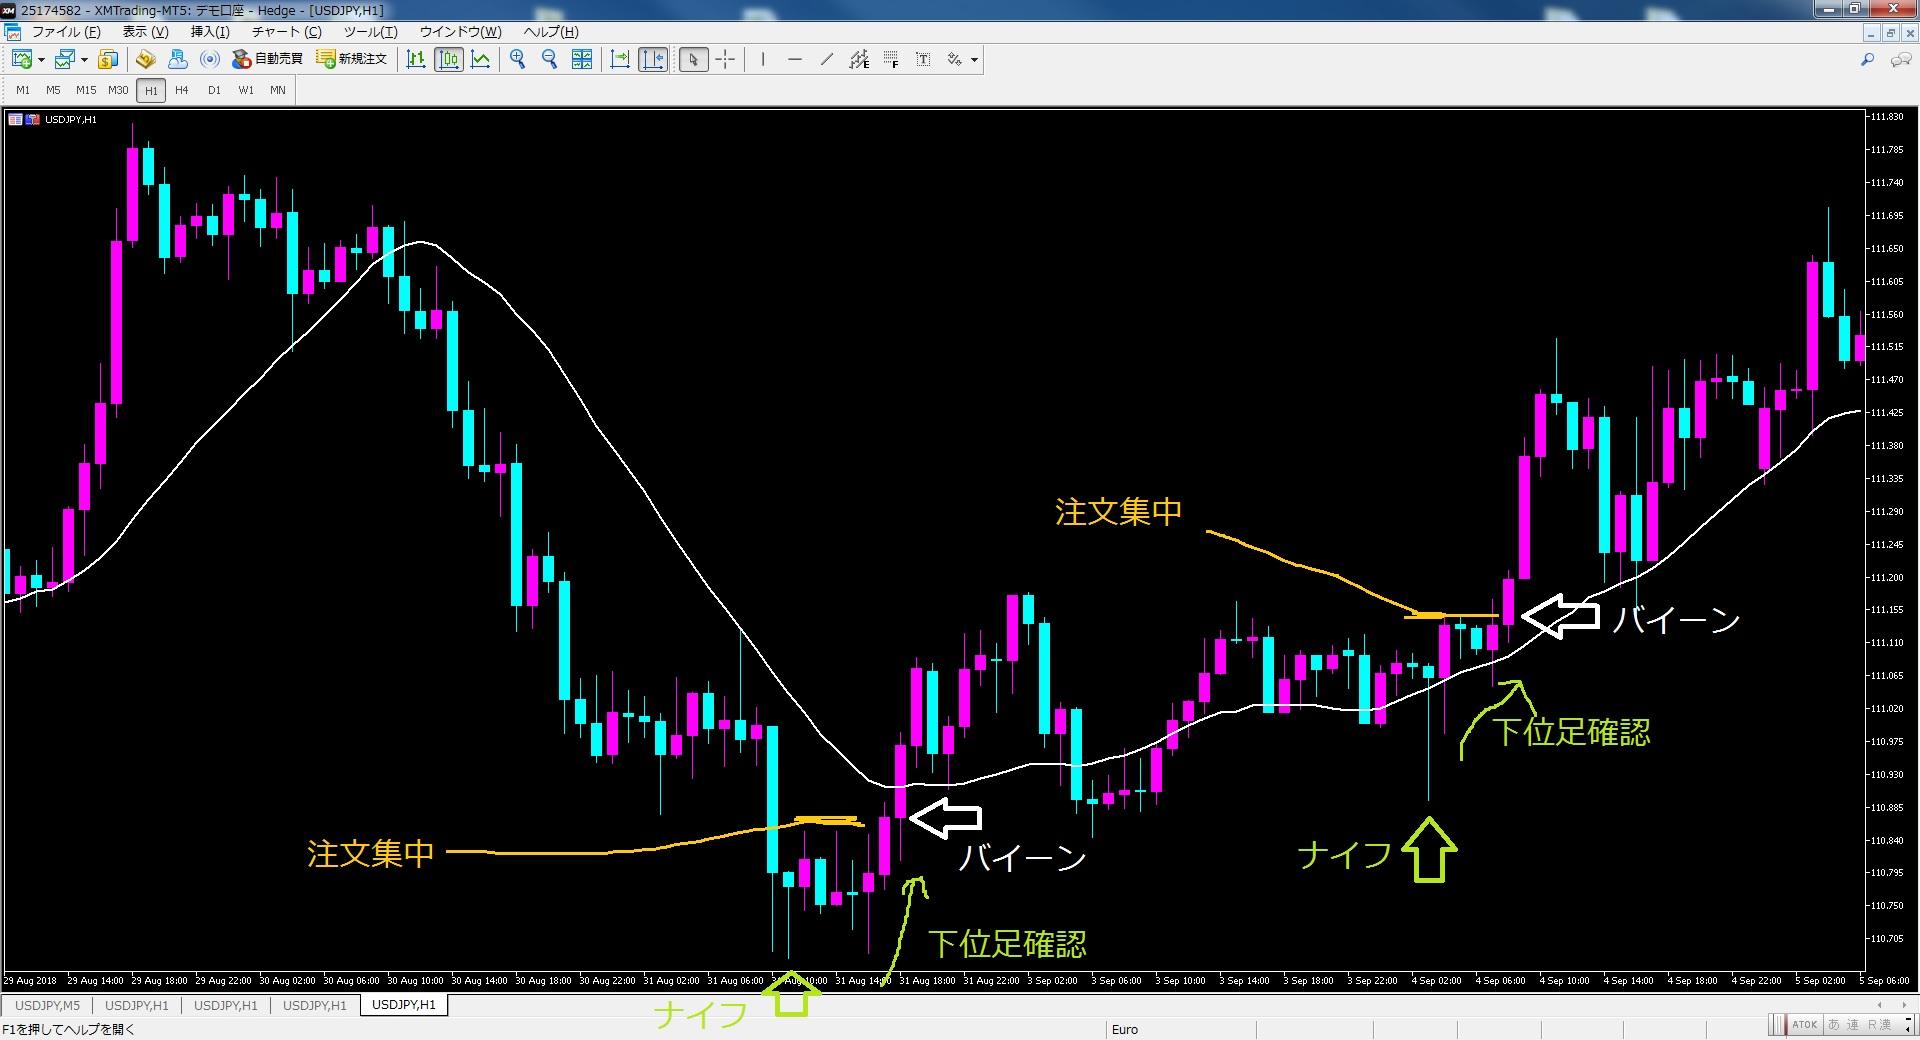This screenshot has width=1920, height=1040.
Task: Open the search magnifier icon
Action: pos(1867,60)
